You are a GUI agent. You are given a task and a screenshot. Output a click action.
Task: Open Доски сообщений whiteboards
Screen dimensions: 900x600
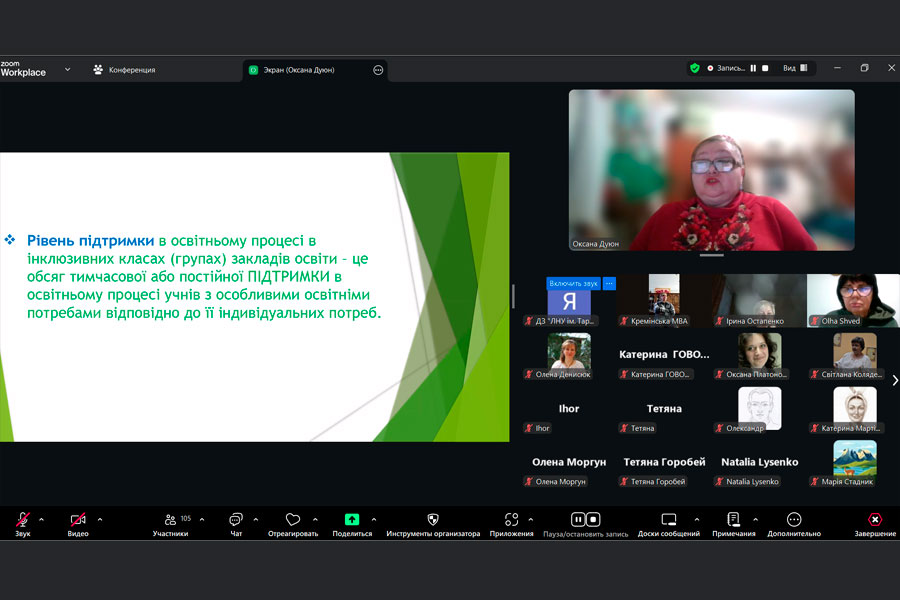pyautogui.click(x=669, y=520)
